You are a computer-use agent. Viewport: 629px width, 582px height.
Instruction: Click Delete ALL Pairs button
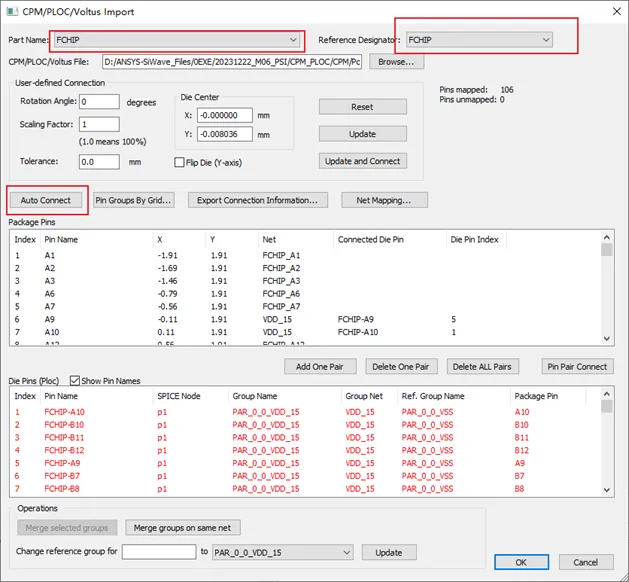click(483, 366)
